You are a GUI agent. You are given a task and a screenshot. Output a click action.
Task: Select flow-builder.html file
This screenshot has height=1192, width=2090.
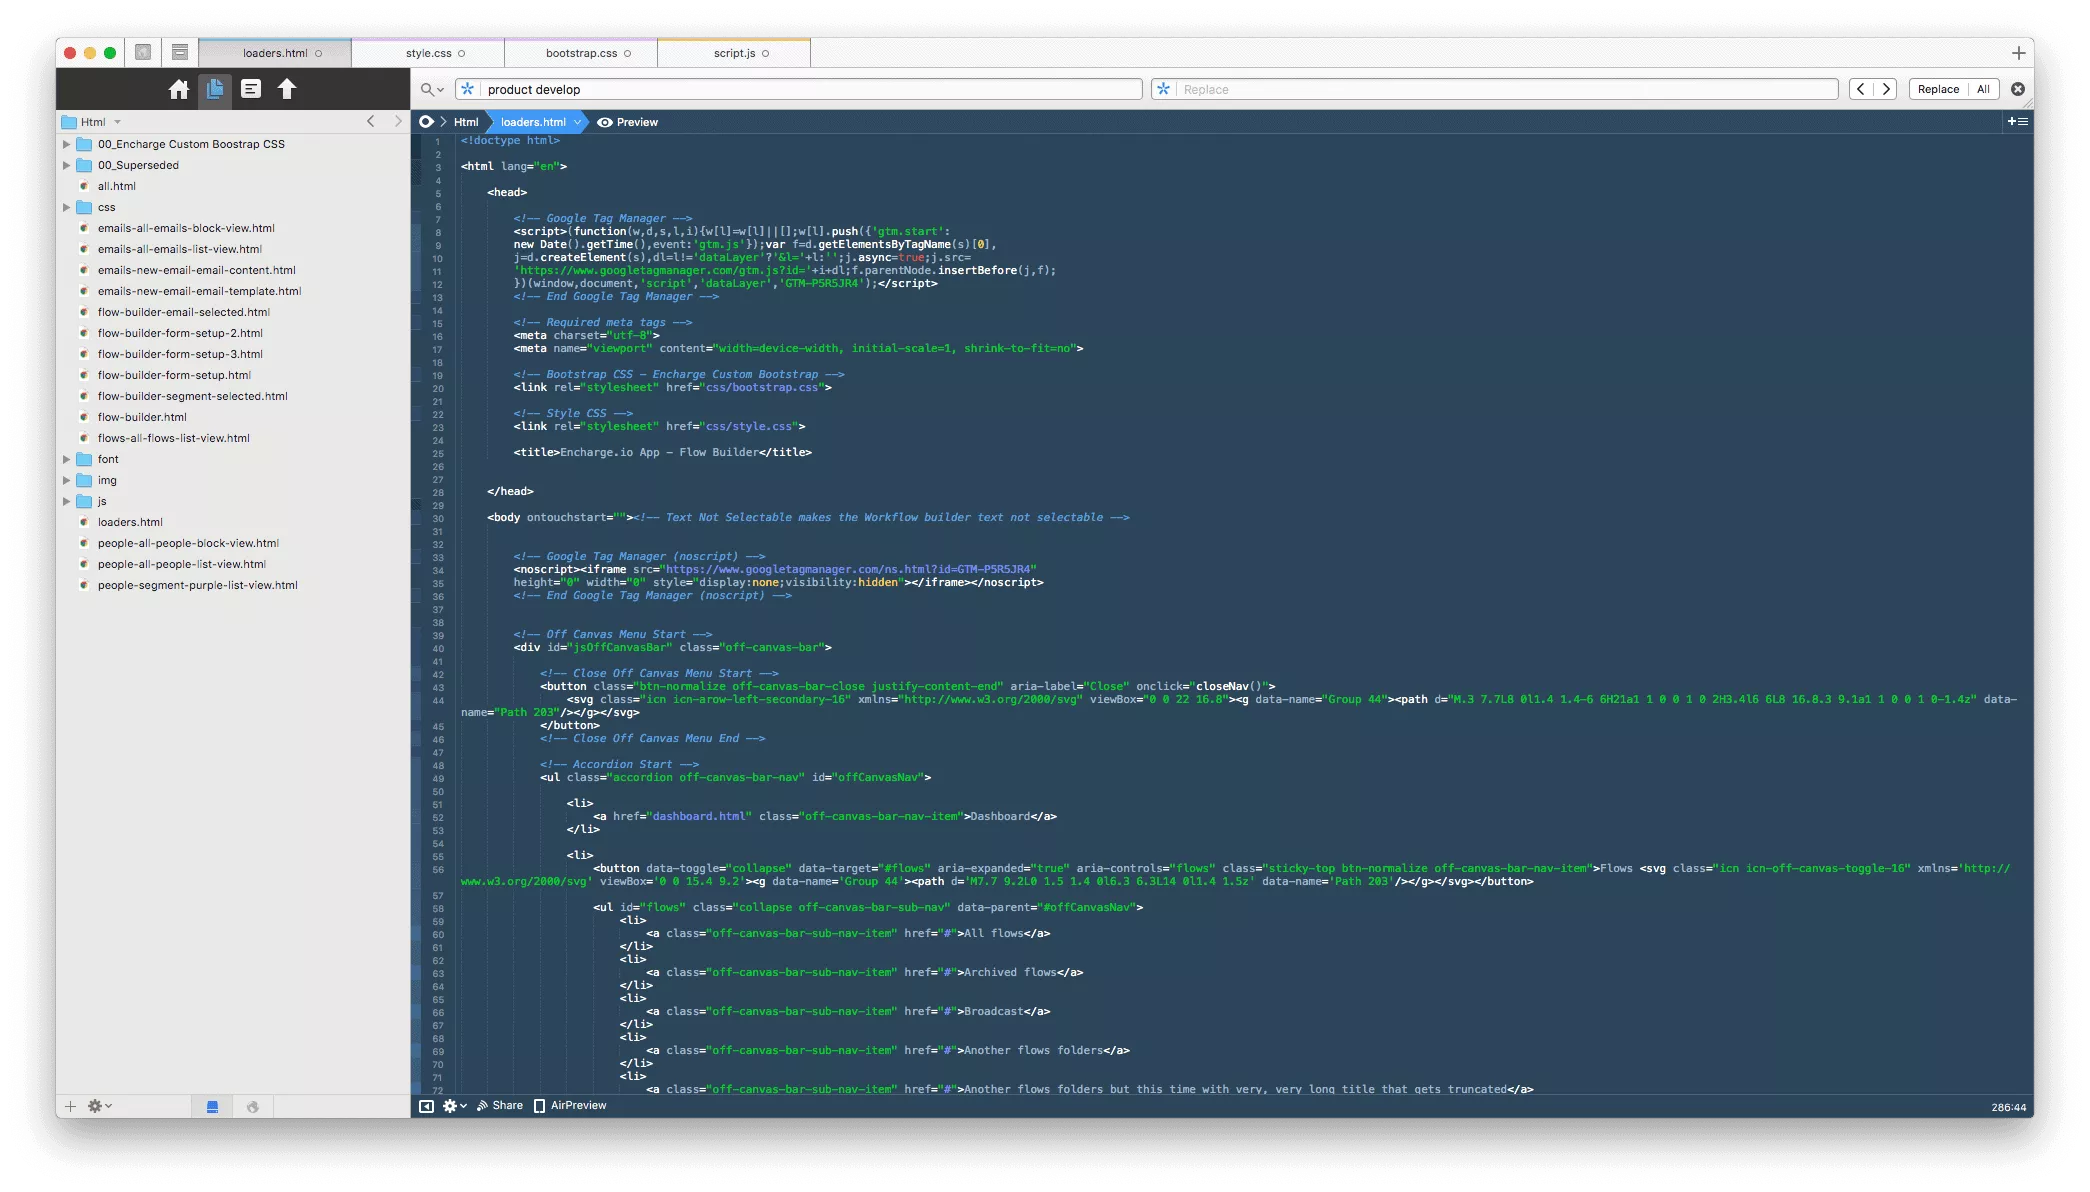(x=142, y=417)
